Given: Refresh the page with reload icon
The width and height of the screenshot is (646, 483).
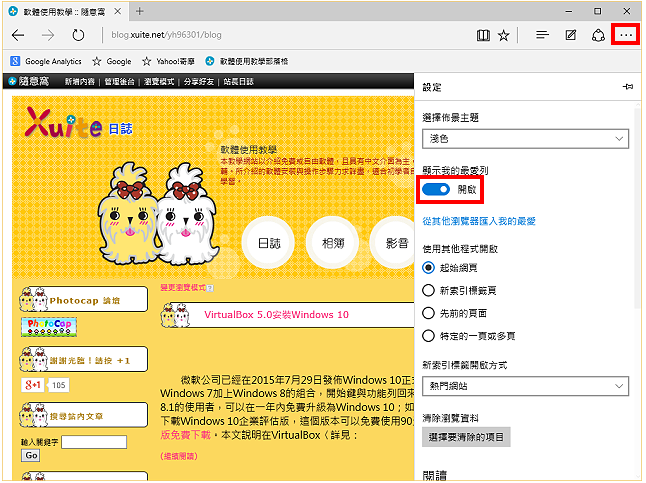Looking at the screenshot, I should [x=78, y=35].
